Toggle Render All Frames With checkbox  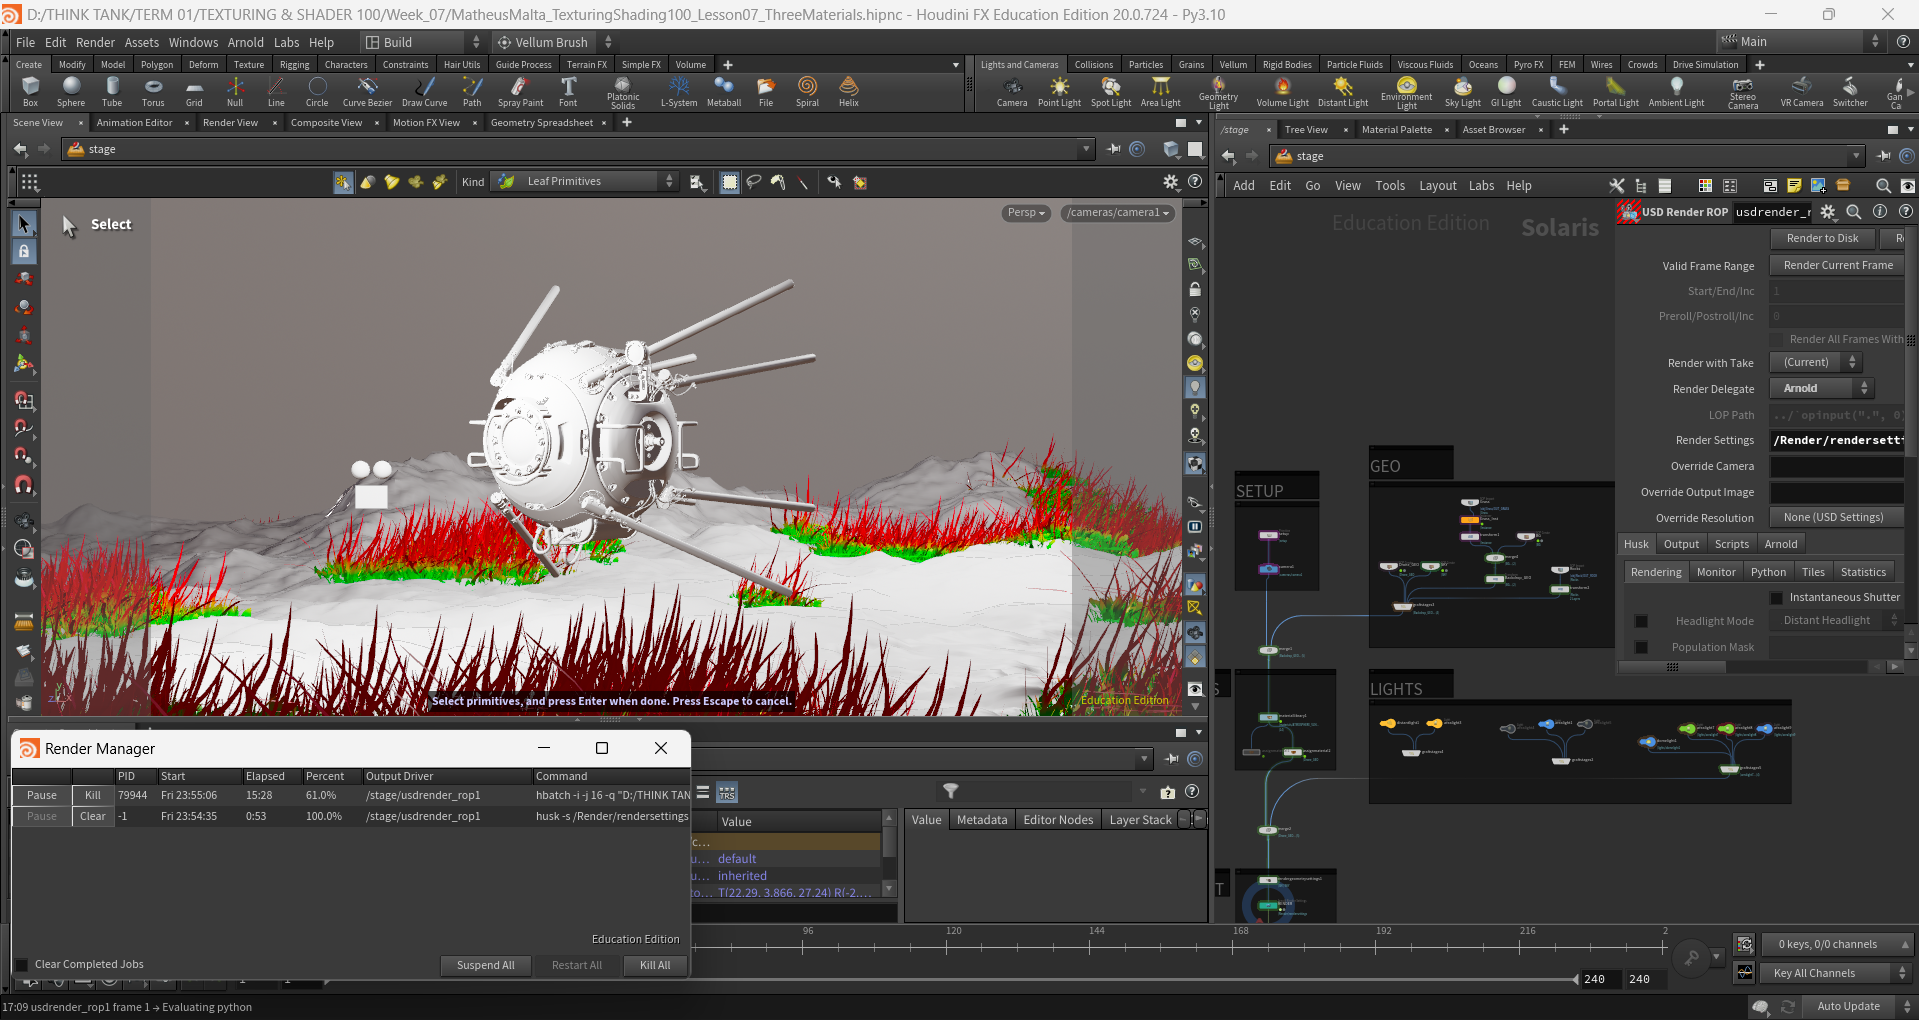point(1776,339)
